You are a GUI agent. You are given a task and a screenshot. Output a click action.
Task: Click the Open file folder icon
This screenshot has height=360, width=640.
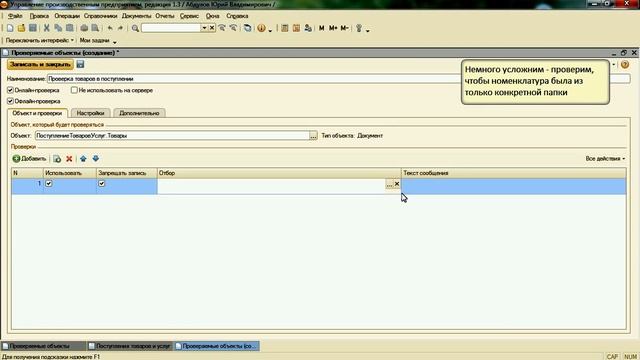click(x=21, y=28)
